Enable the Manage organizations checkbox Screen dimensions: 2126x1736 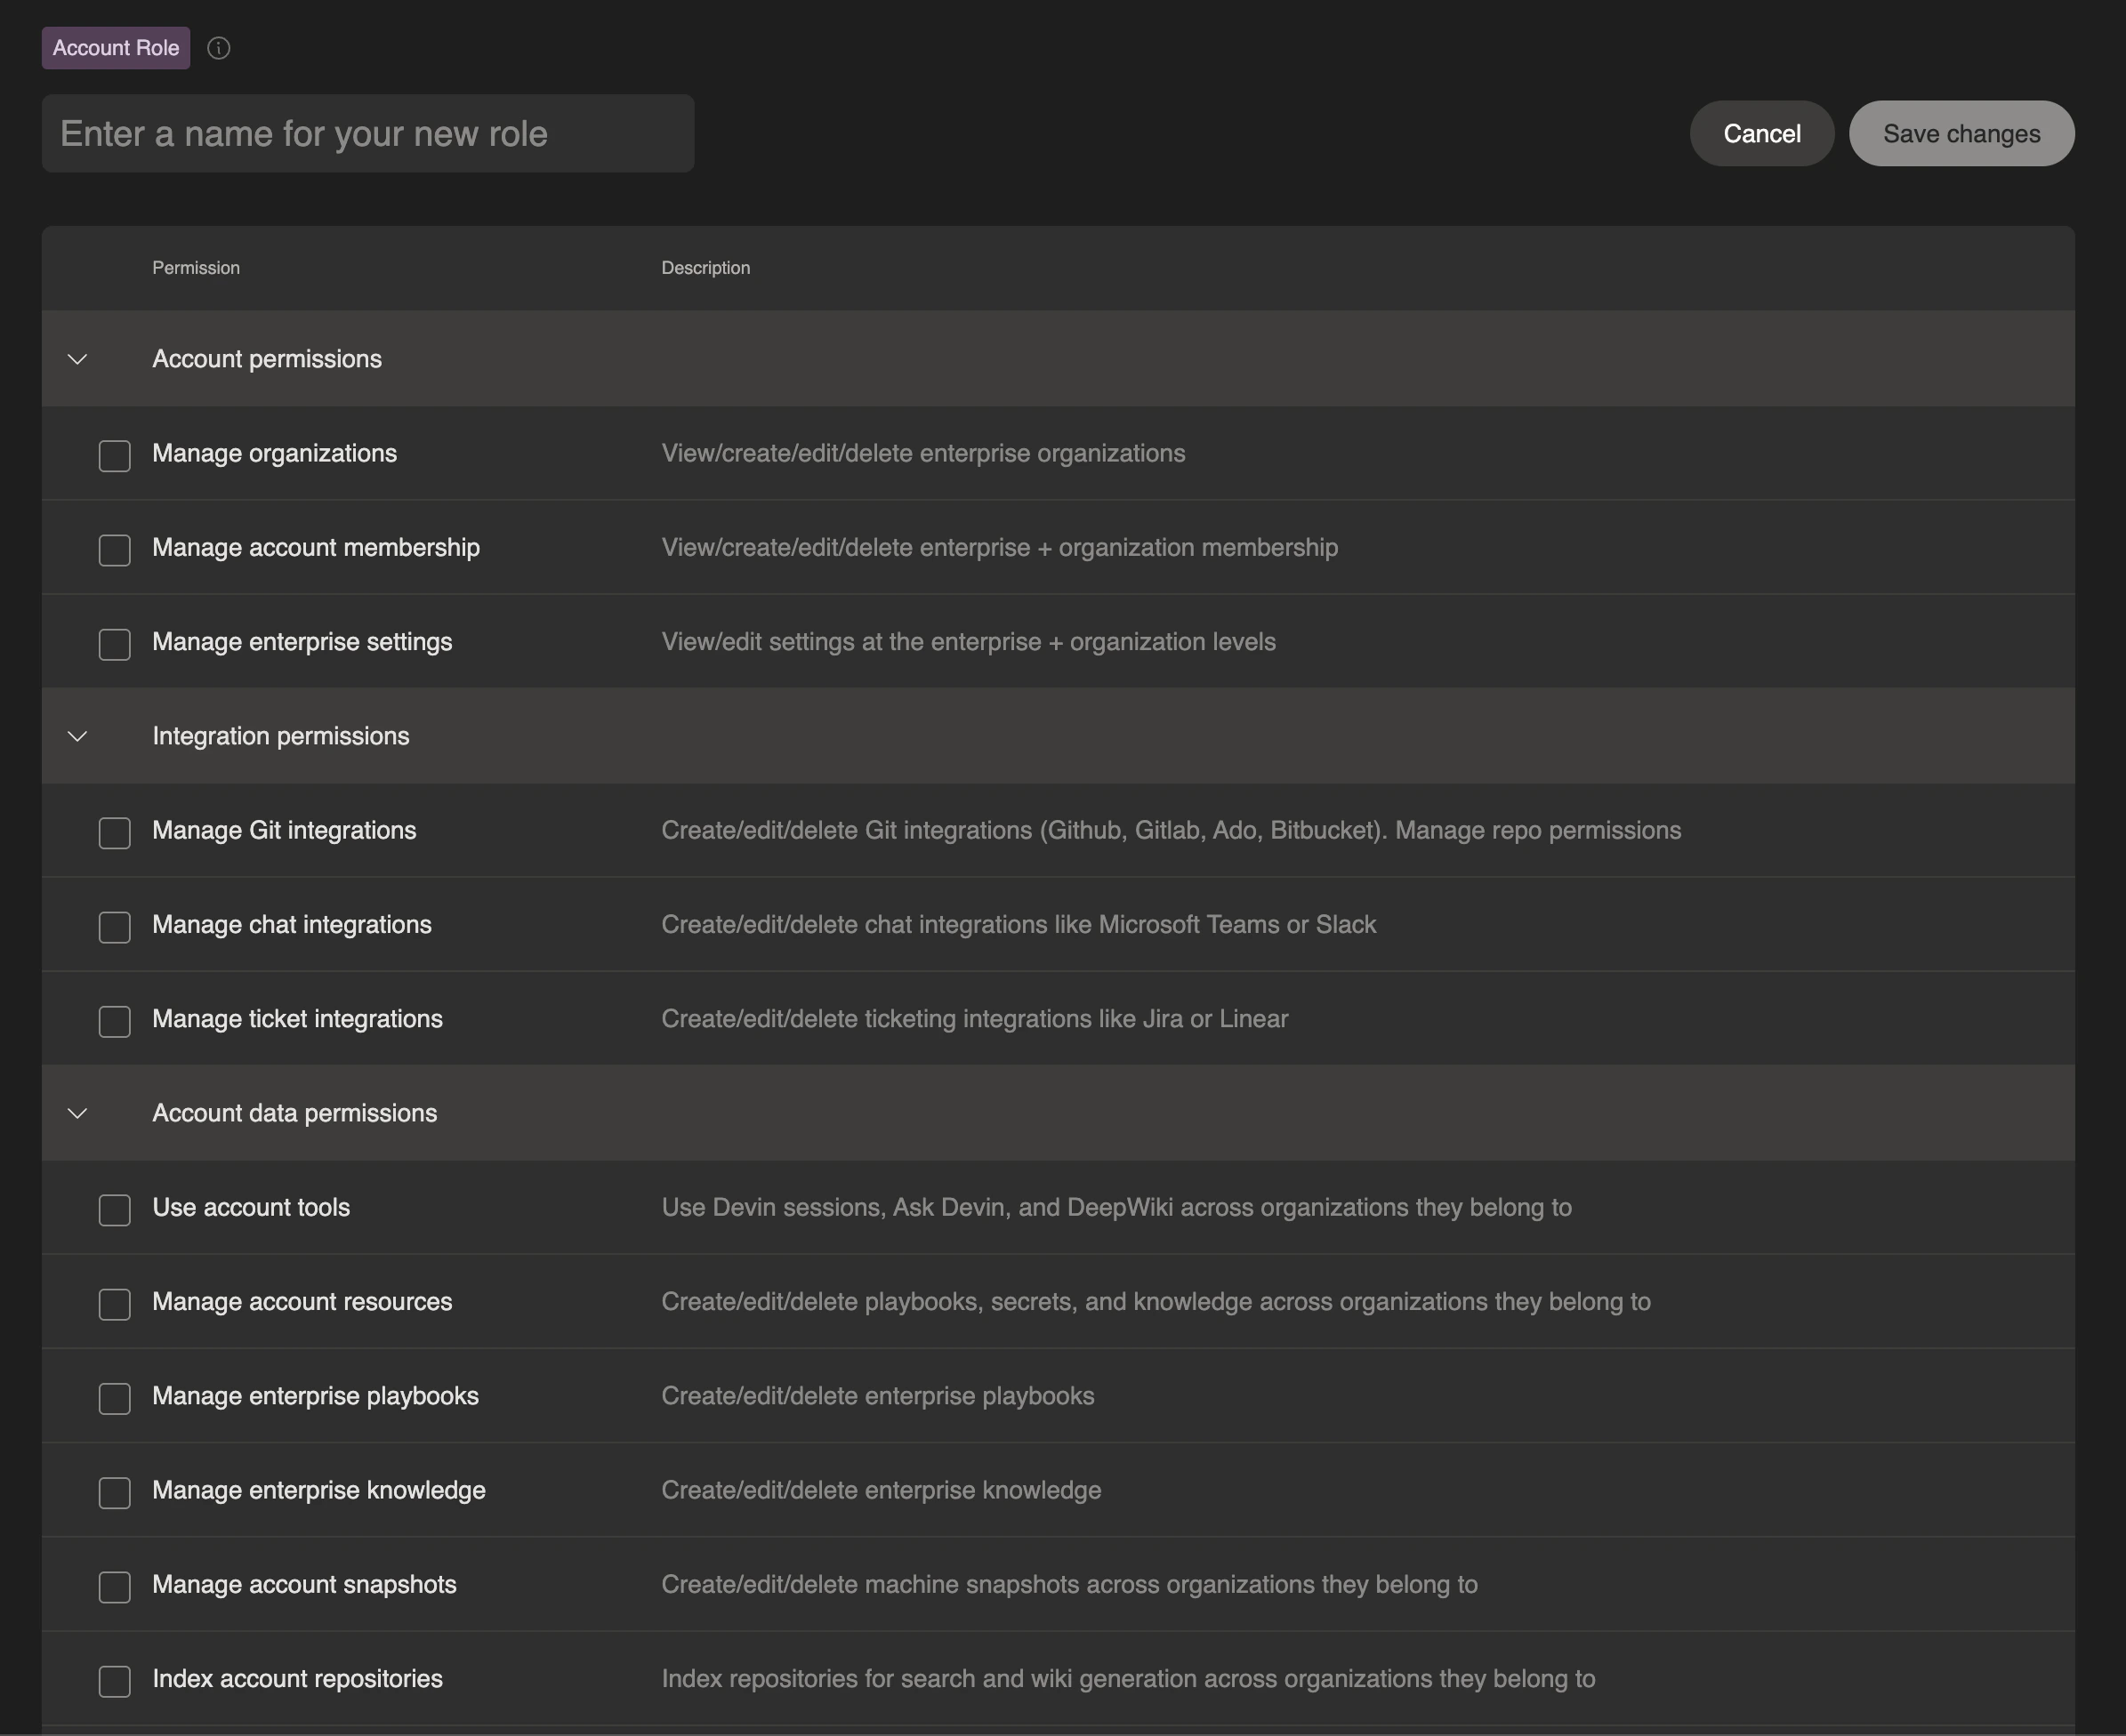[x=115, y=456]
